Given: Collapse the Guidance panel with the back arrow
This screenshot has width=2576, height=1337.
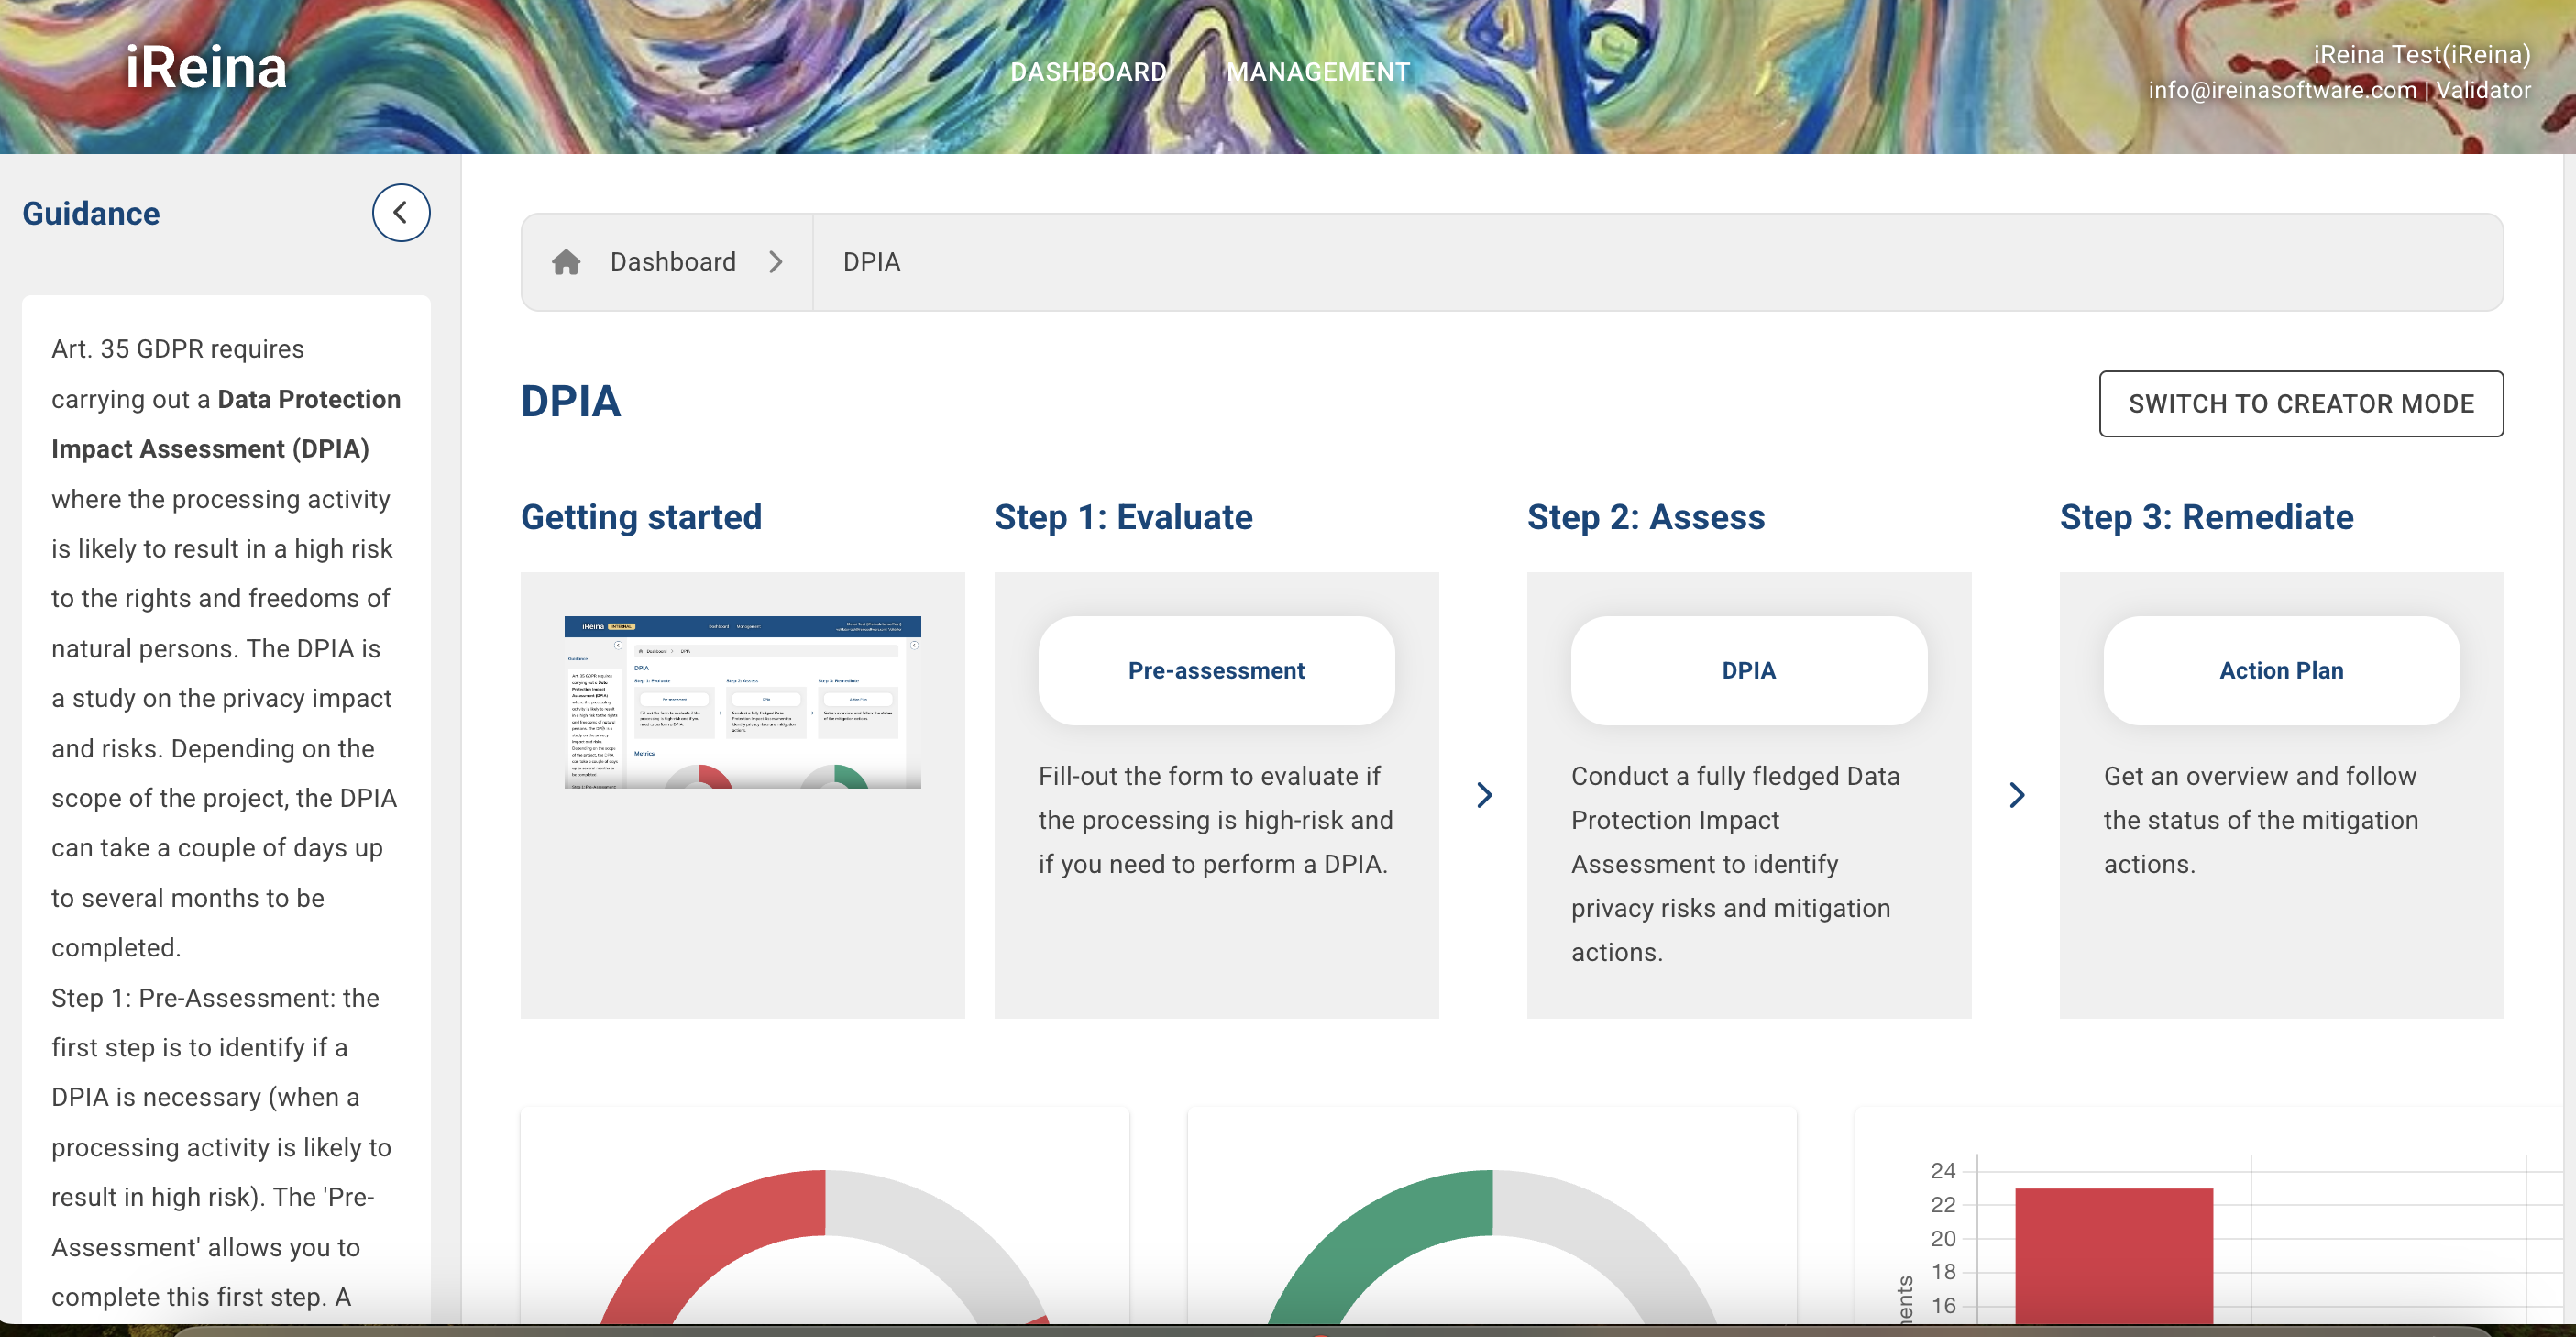Looking at the screenshot, I should point(401,212).
